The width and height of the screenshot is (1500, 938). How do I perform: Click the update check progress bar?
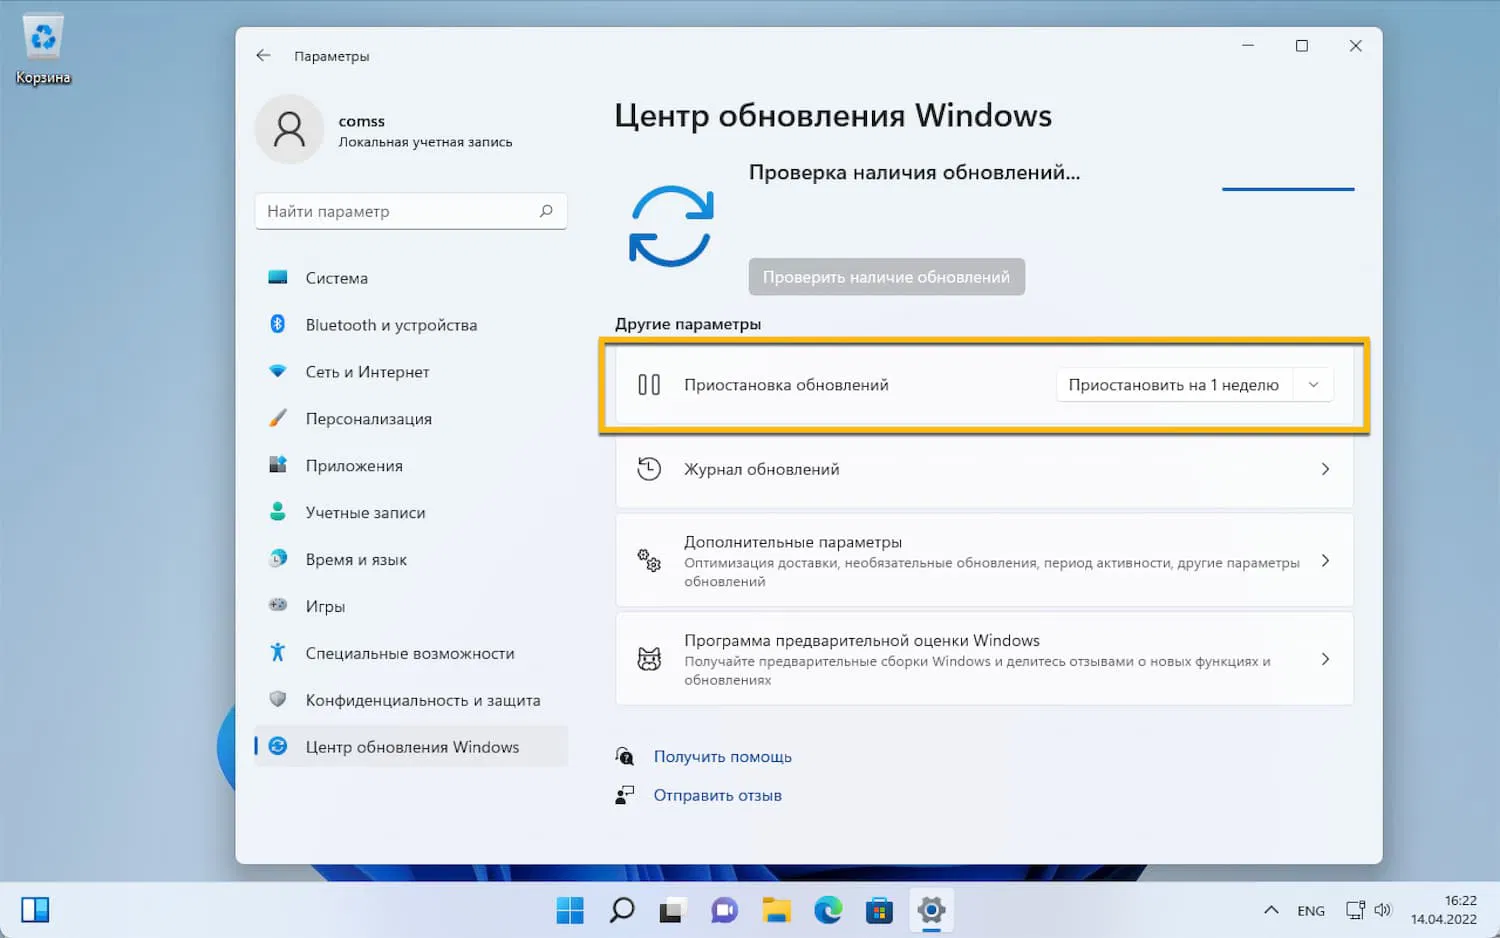pyautogui.click(x=1288, y=189)
